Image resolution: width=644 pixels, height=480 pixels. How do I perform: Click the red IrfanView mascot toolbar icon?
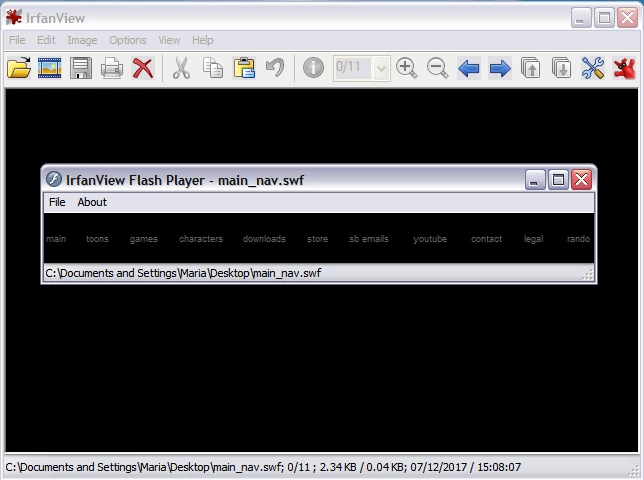click(624, 68)
